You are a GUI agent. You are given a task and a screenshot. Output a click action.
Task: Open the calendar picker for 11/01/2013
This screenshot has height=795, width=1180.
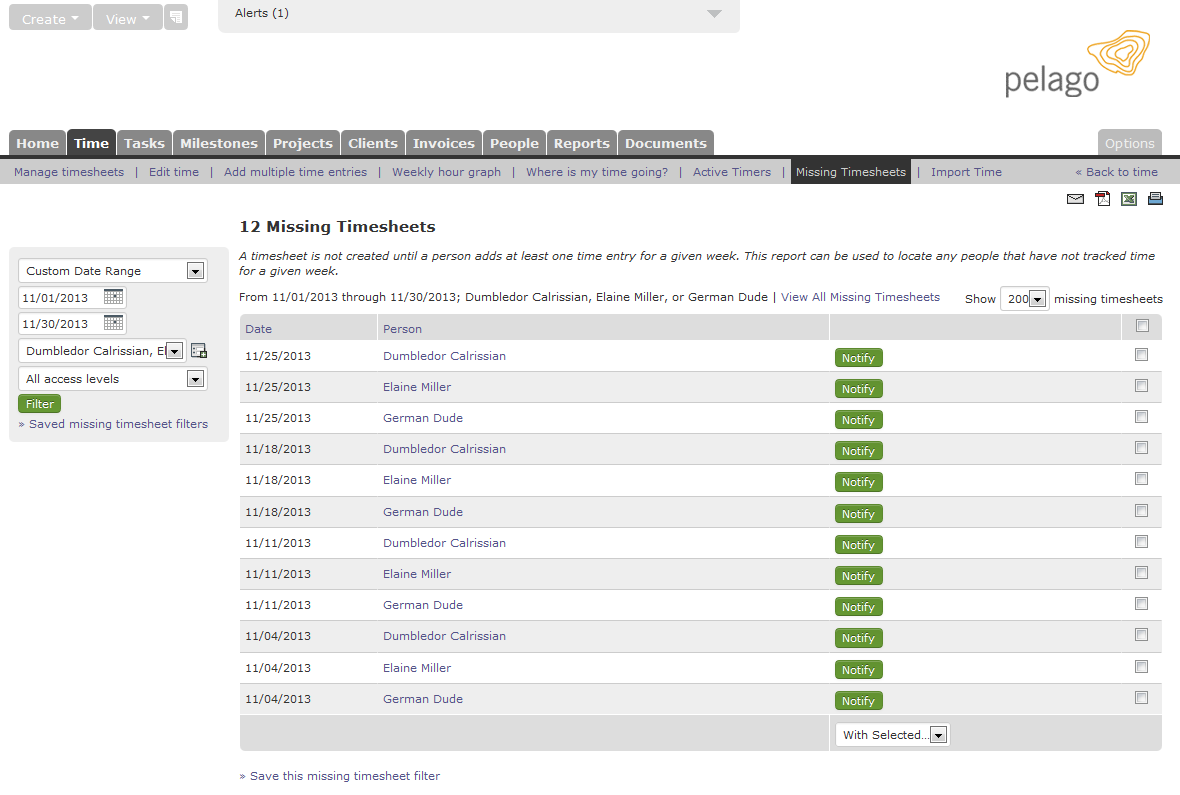pyautogui.click(x=113, y=297)
